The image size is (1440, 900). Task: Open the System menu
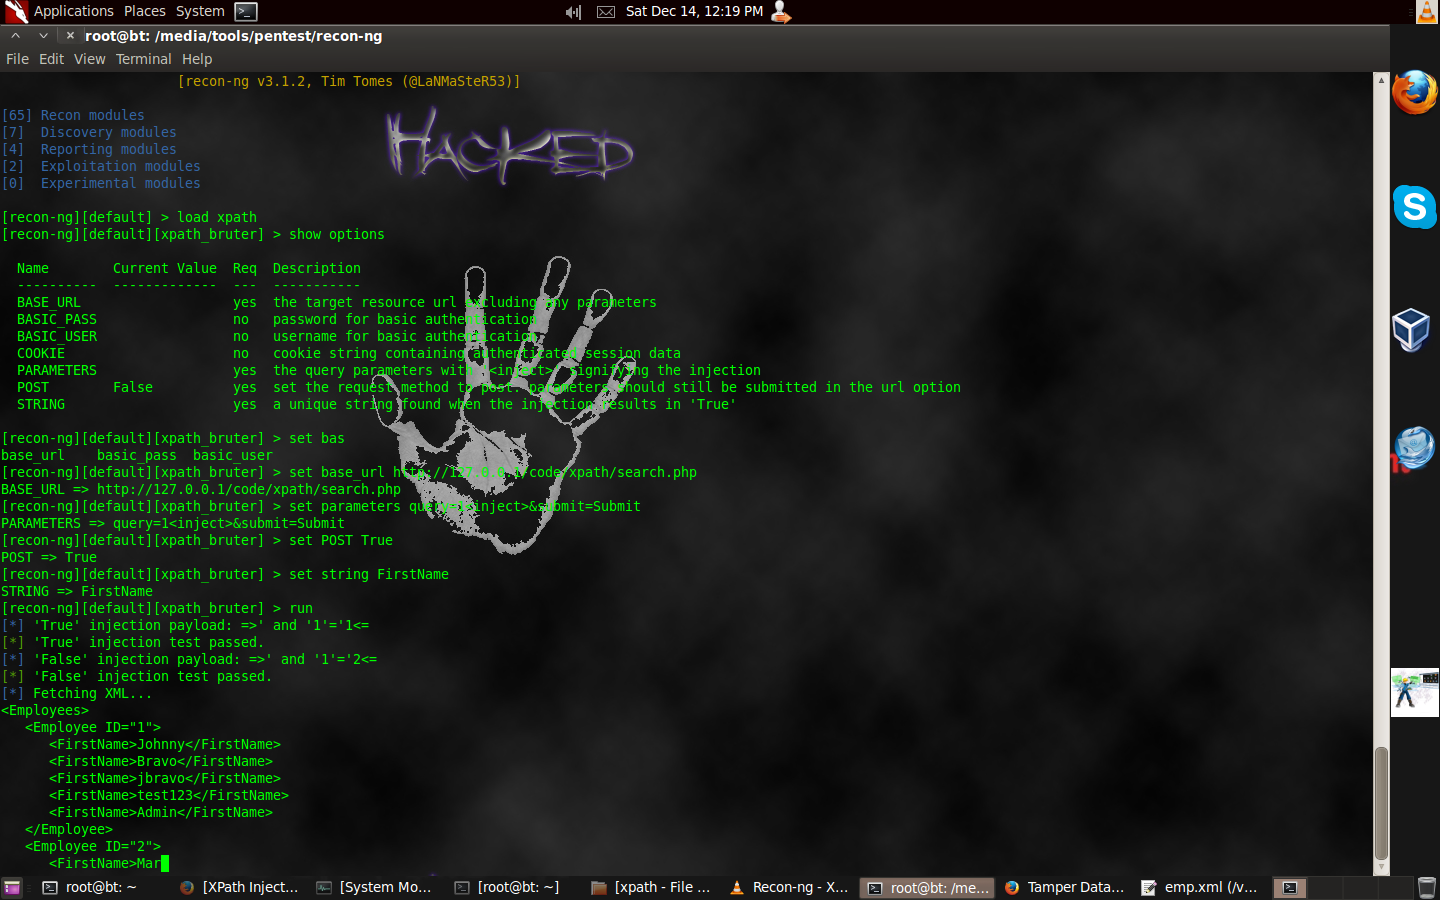pos(200,11)
